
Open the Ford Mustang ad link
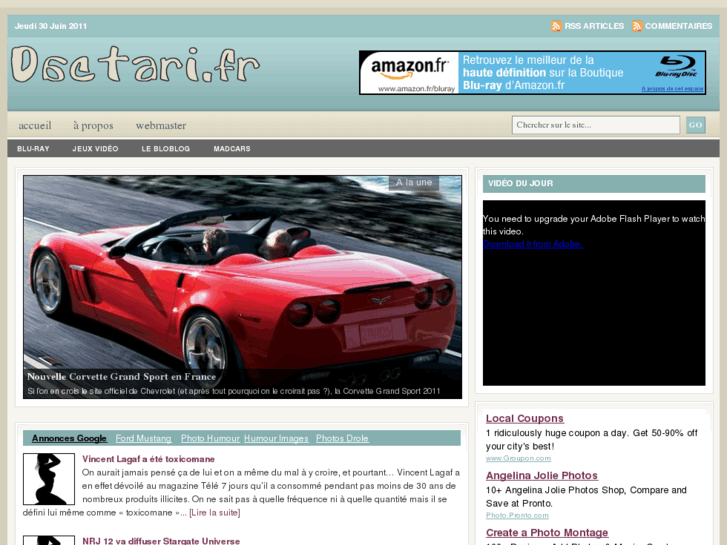click(x=143, y=438)
